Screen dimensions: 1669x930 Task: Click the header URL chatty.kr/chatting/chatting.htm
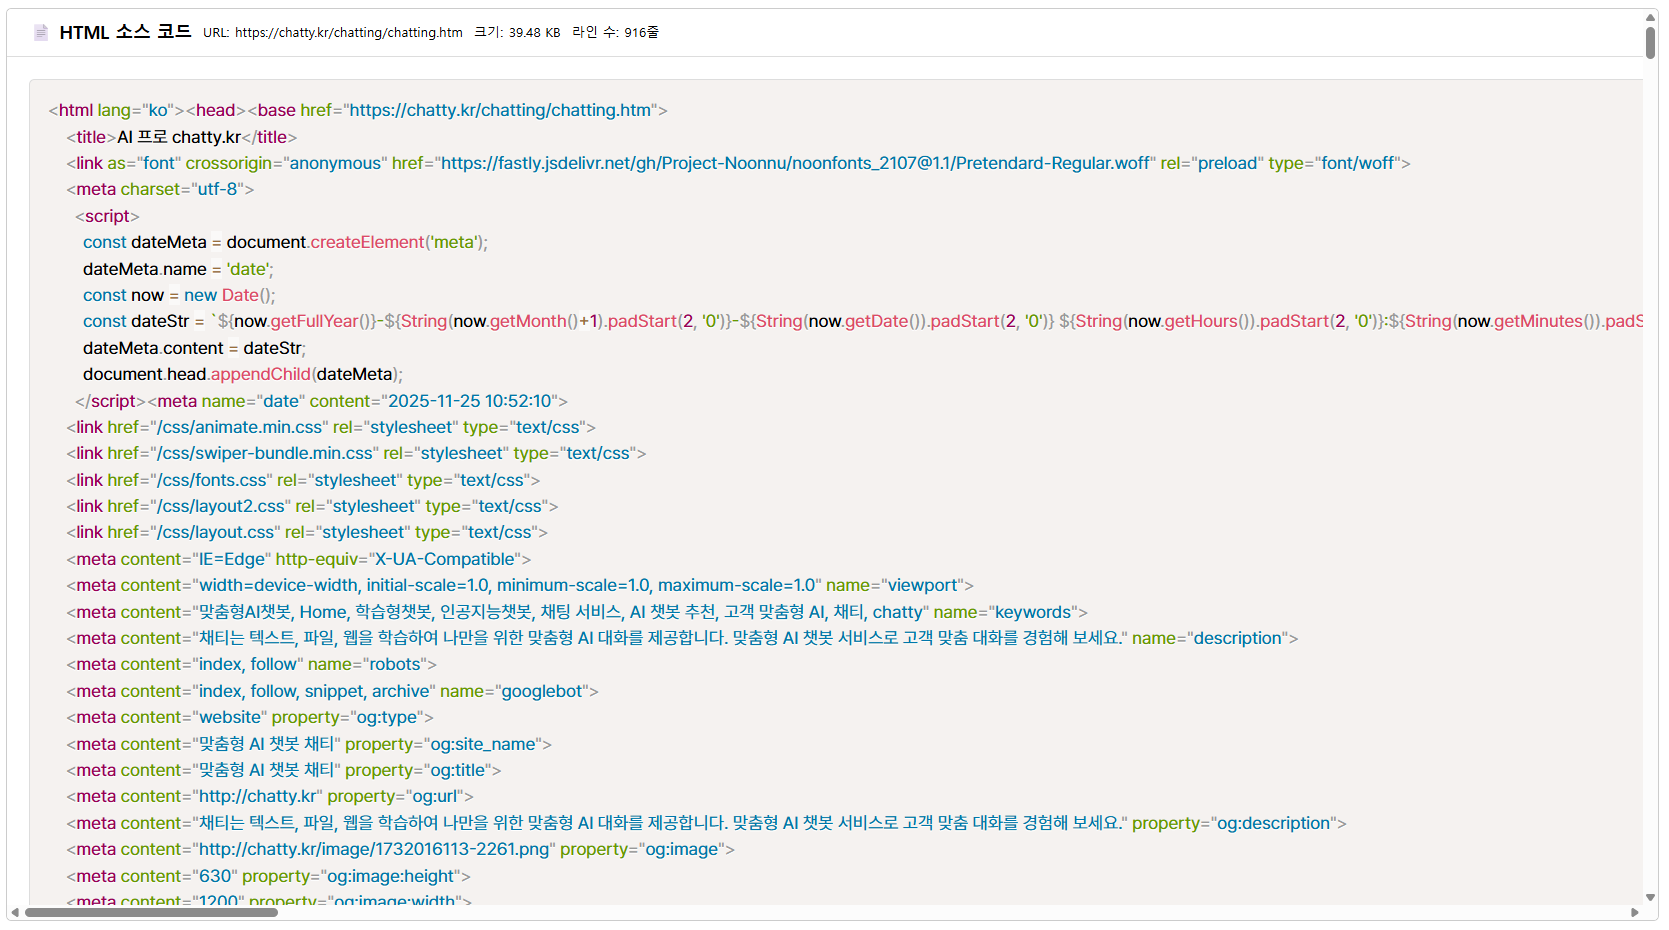coord(348,33)
